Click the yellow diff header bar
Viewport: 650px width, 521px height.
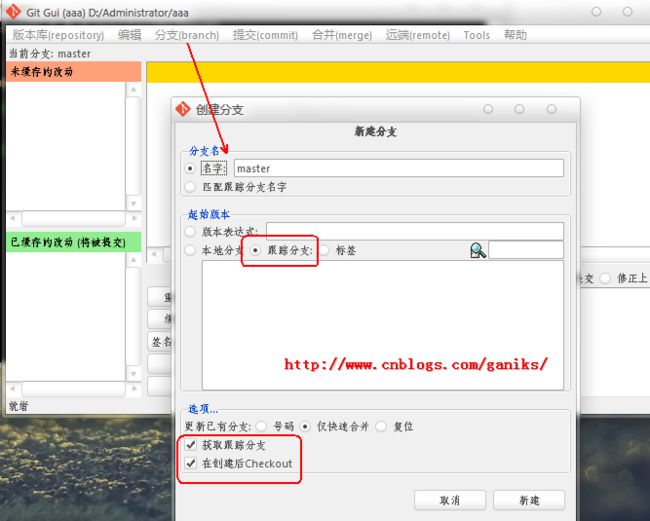(x=398, y=72)
